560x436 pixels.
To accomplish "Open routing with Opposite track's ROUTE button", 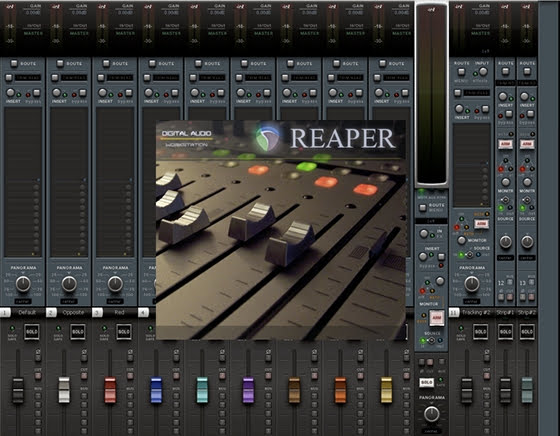I will click(x=60, y=63).
